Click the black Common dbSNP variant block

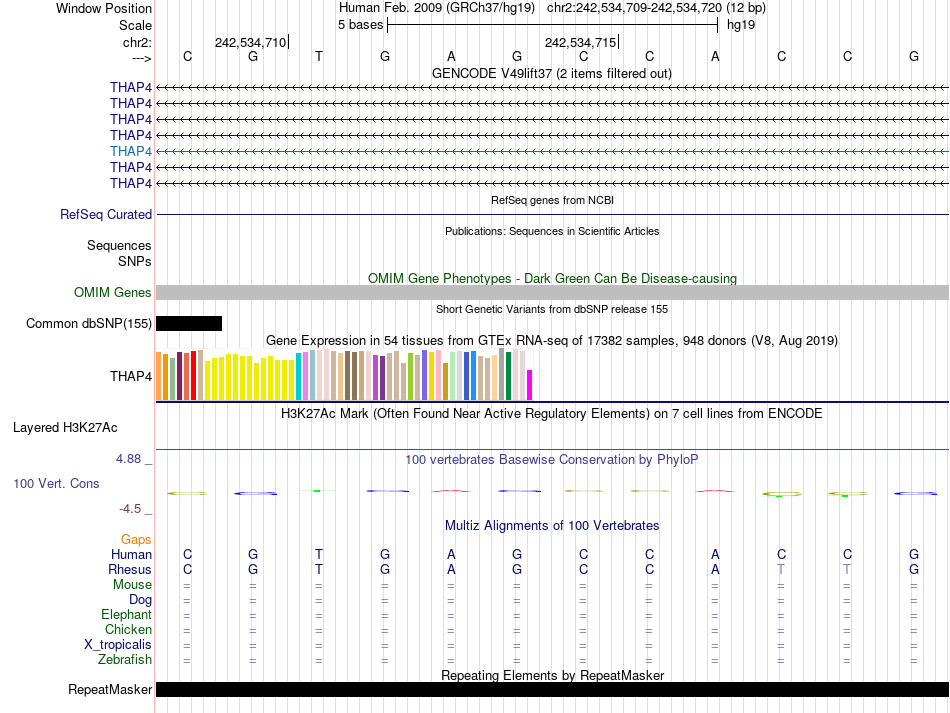pyautogui.click(x=189, y=323)
